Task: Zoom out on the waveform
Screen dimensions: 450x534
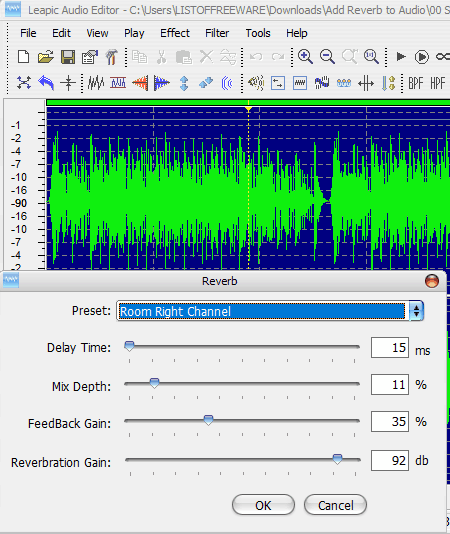Action: 327,57
